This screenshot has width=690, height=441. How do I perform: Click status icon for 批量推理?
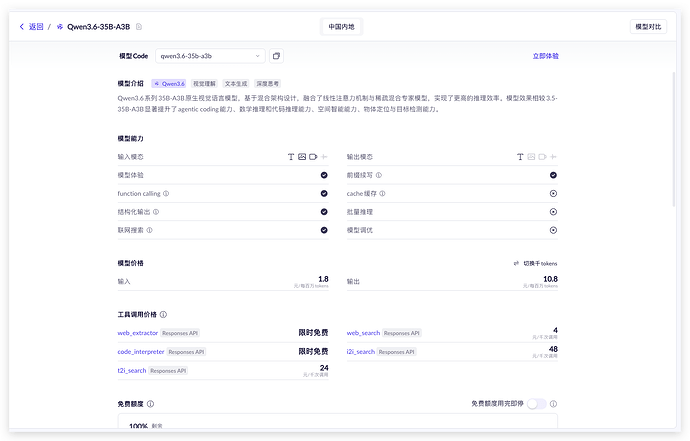(553, 212)
